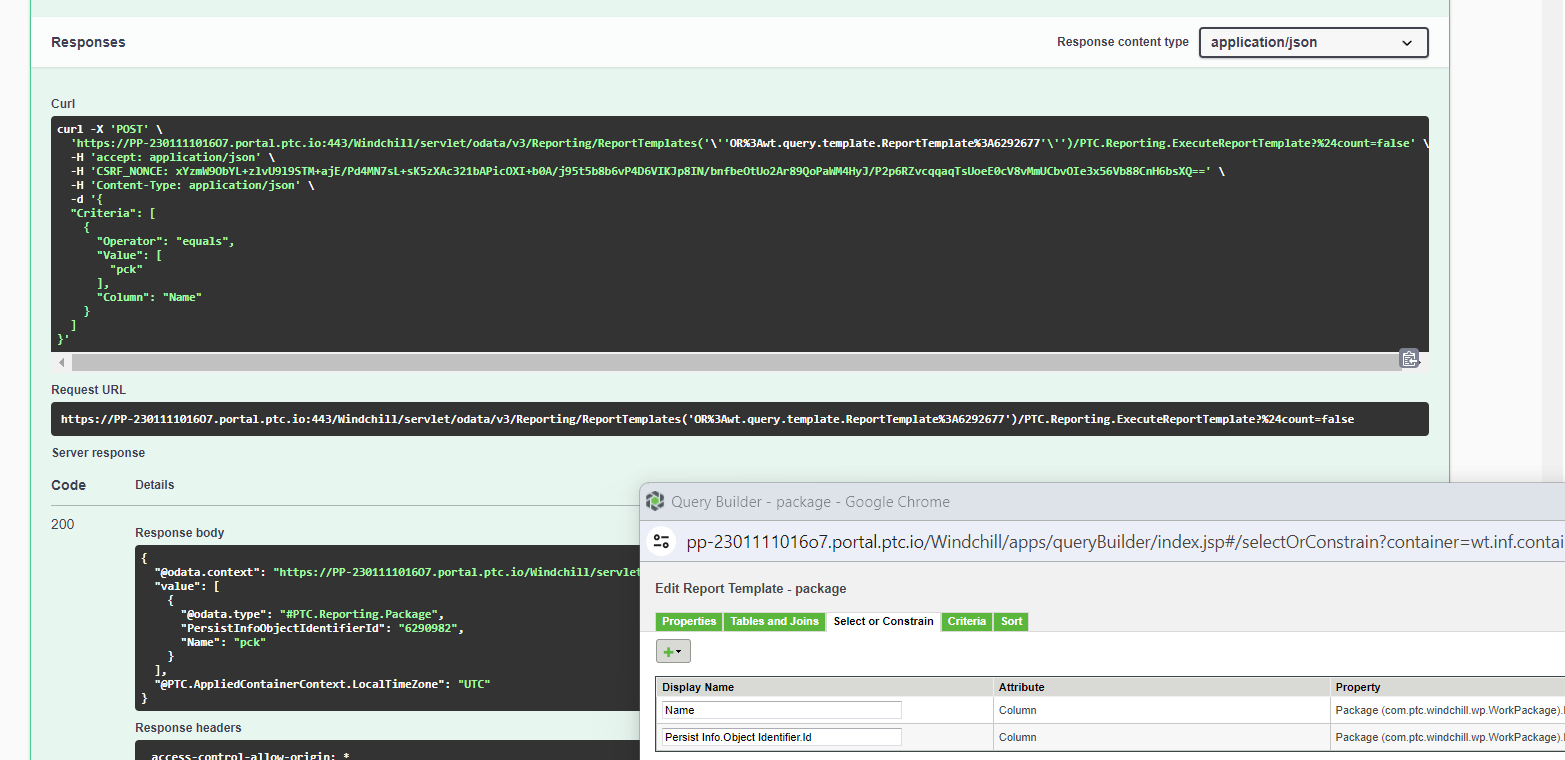Open the Response content type dropdown
1565x760 pixels.
(1312, 42)
